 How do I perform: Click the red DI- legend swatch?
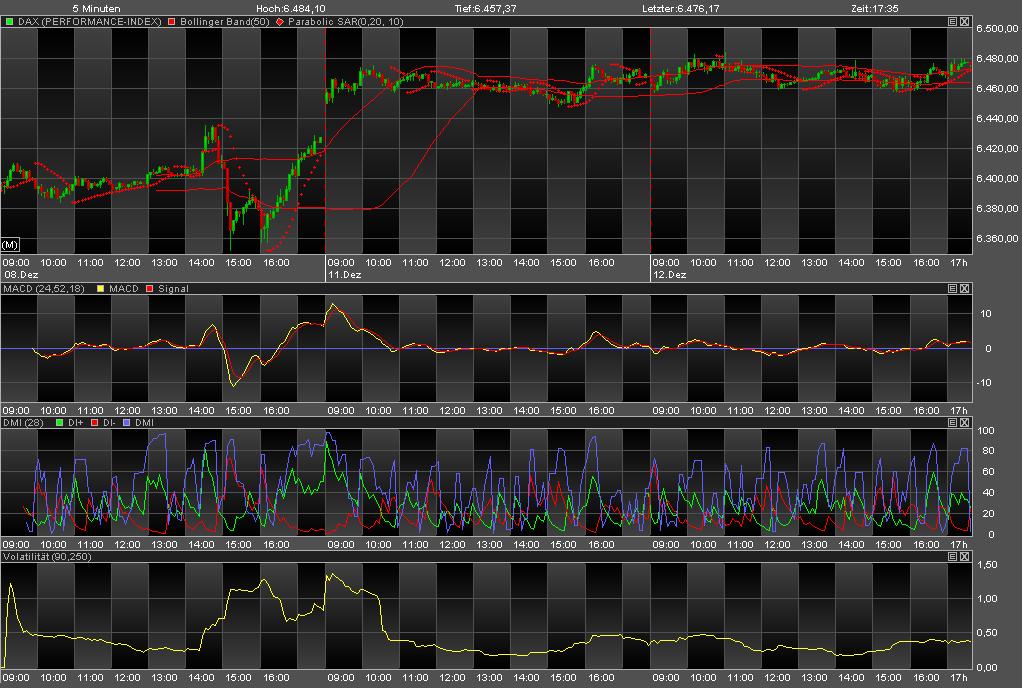[93, 423]
